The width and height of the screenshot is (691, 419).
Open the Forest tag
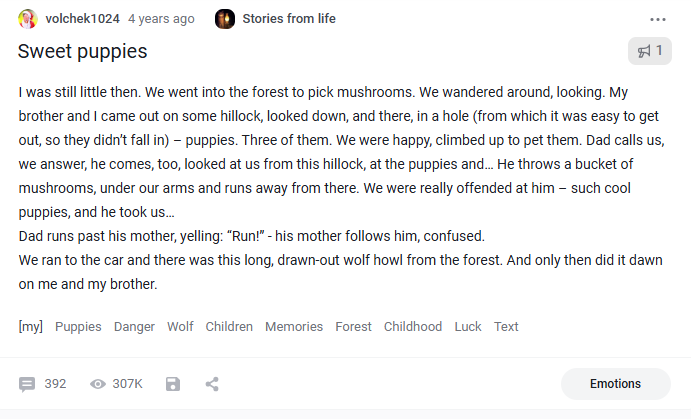click(x=353, y=326)
